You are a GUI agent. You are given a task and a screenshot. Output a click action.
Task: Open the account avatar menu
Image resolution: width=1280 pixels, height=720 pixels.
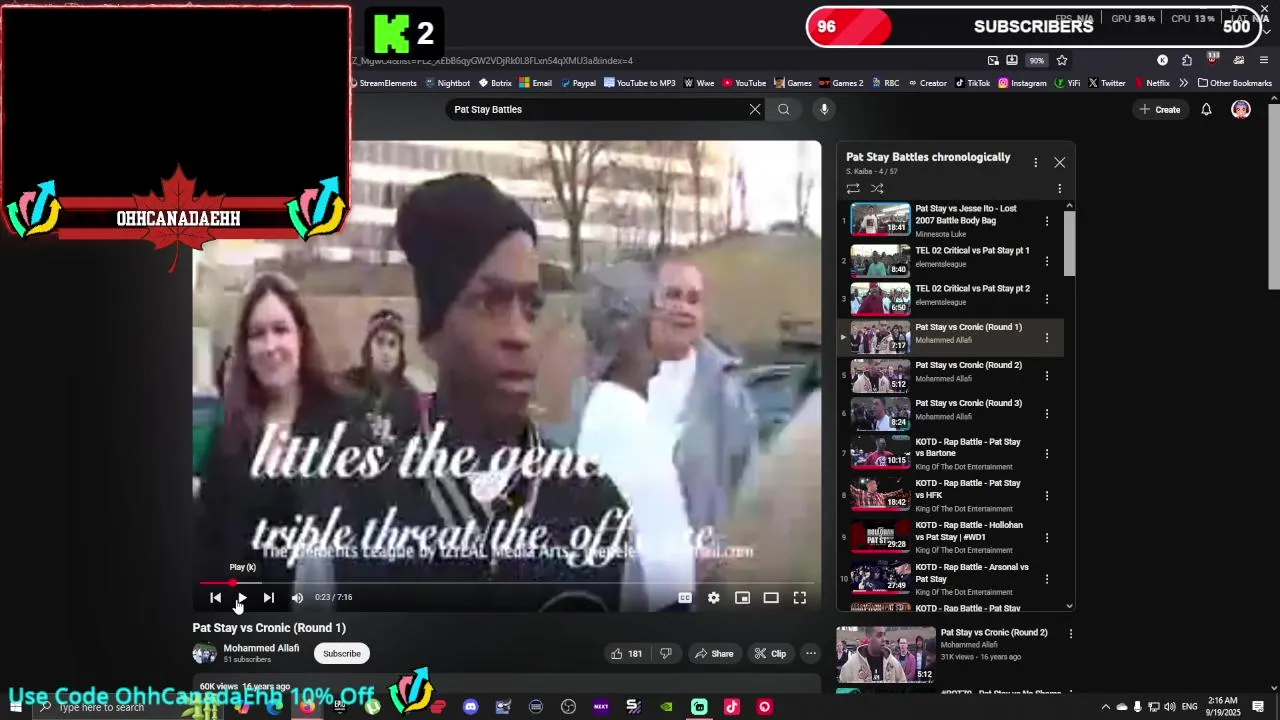pos(1241,109)
